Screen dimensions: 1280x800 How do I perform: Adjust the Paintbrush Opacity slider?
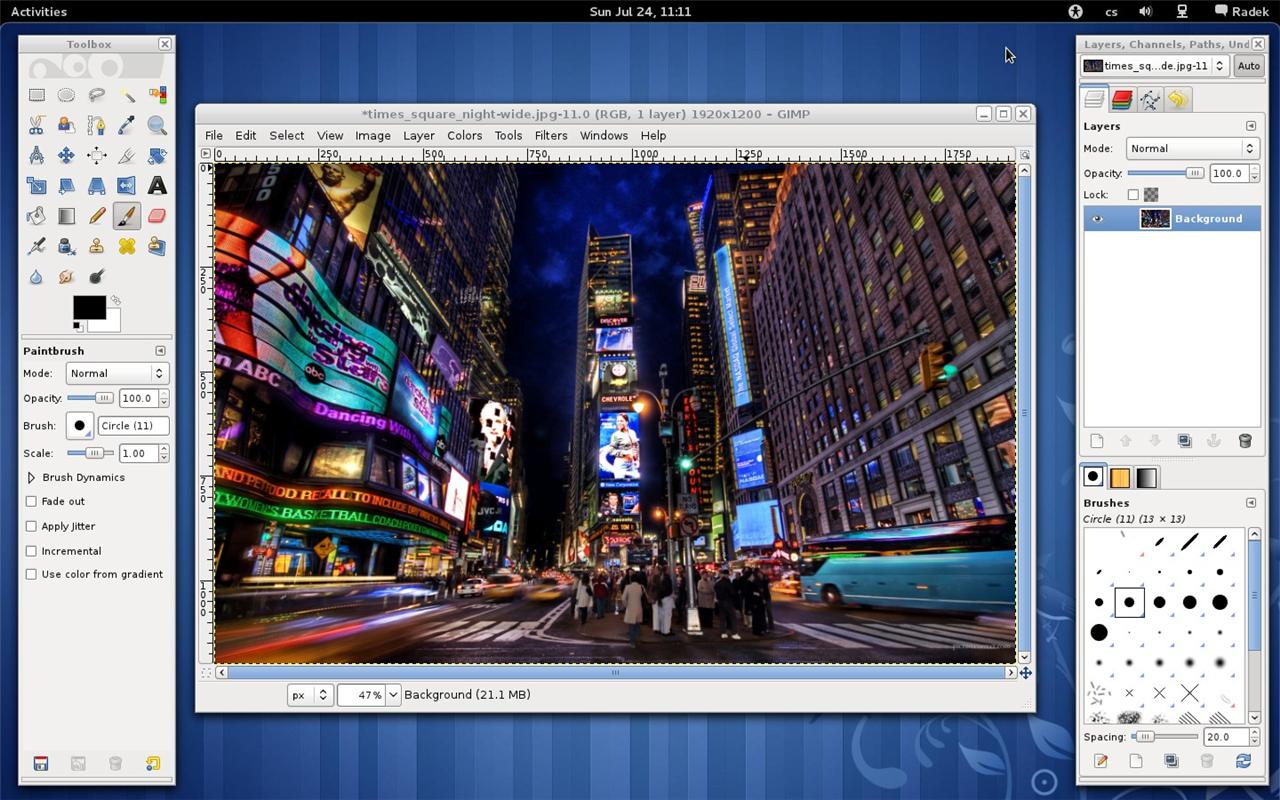tap(91, 398)
